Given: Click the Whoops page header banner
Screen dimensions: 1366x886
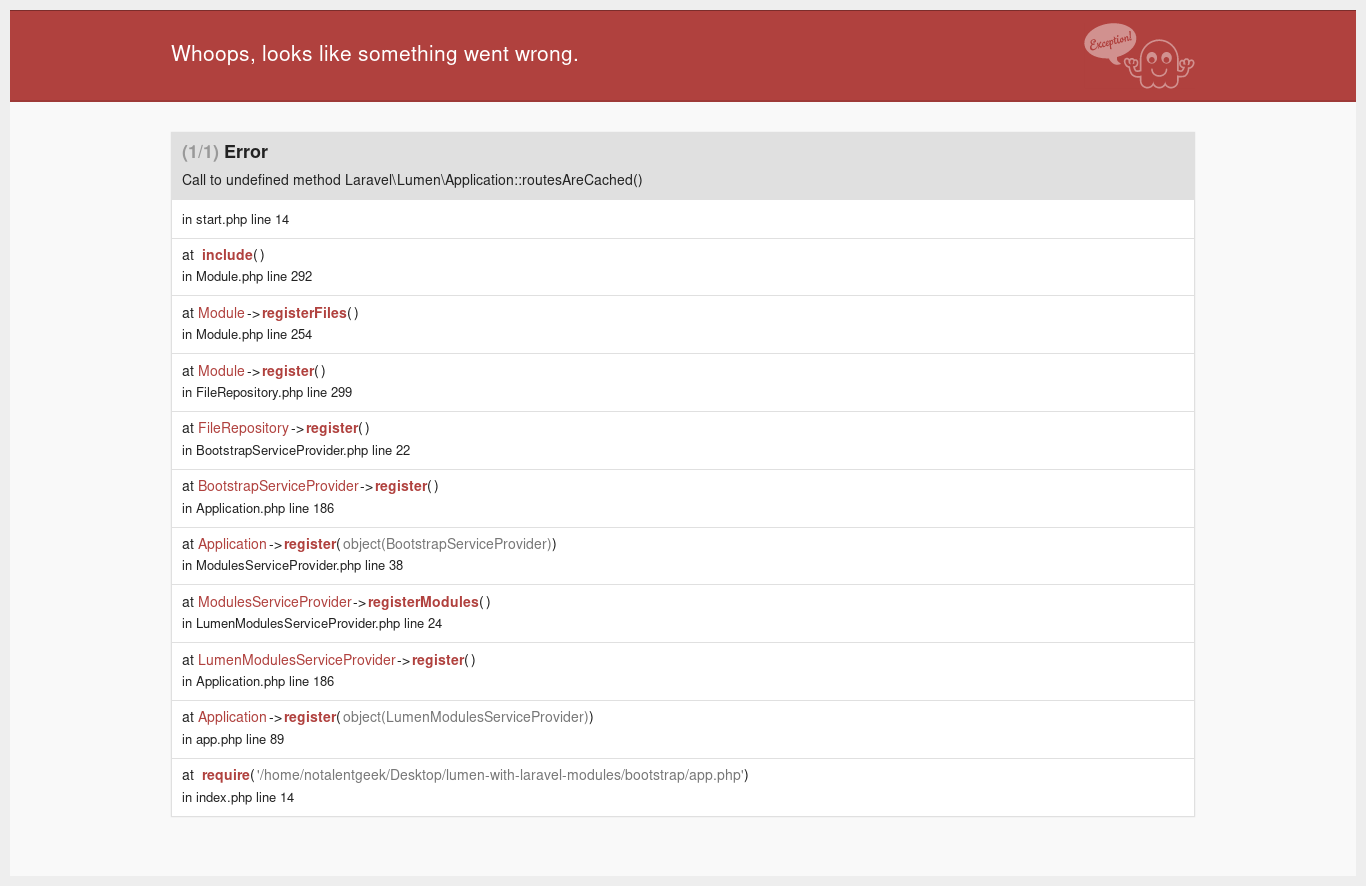Looking at the screenshot, I should pos(374,54).
